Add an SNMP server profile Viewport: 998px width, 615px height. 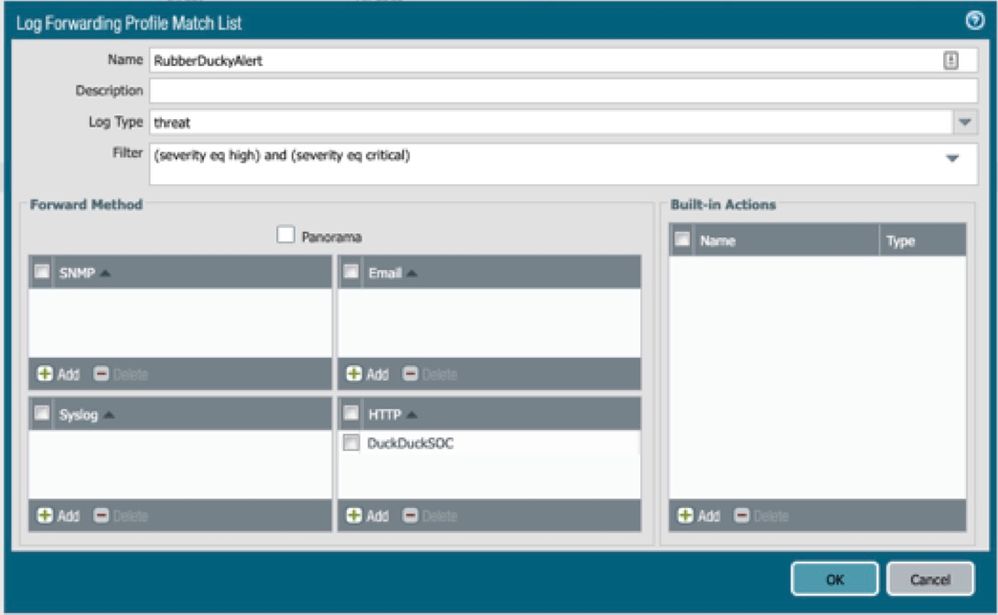(x=59, y=374)
